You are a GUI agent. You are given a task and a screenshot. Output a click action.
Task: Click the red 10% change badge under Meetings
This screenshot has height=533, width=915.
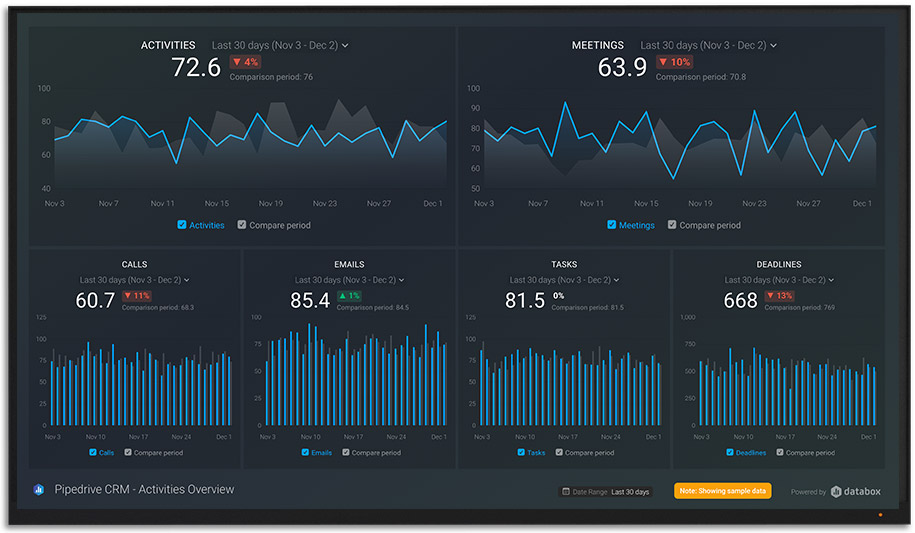[675, 62]
